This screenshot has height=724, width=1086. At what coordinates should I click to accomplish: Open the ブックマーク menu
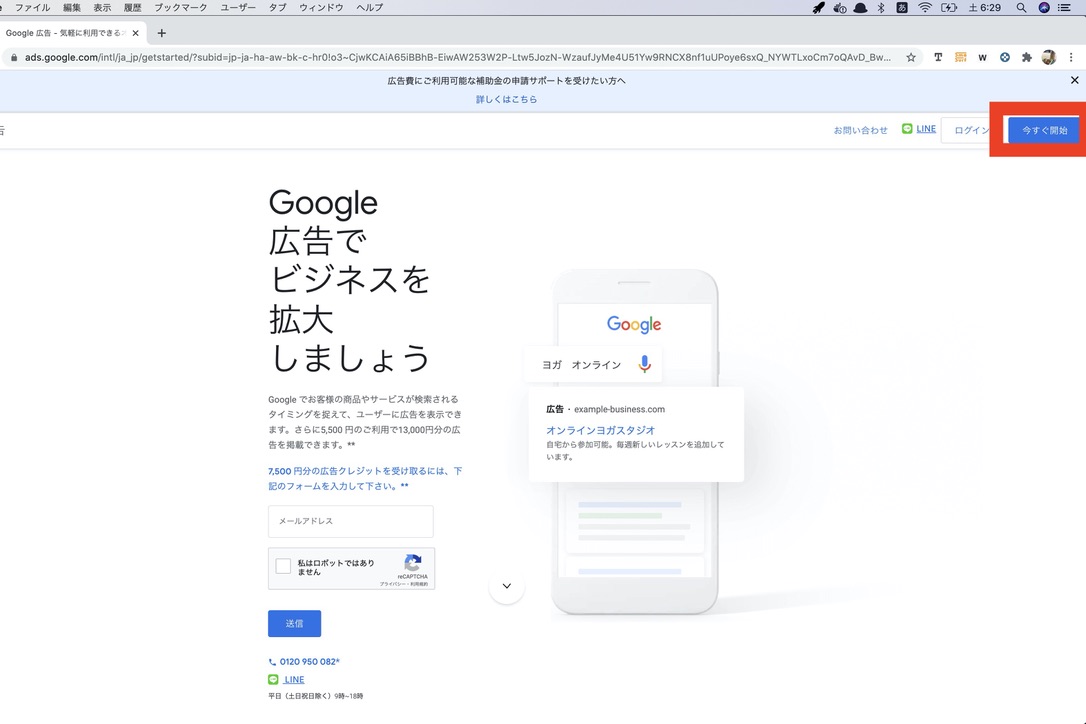point(180,8)
